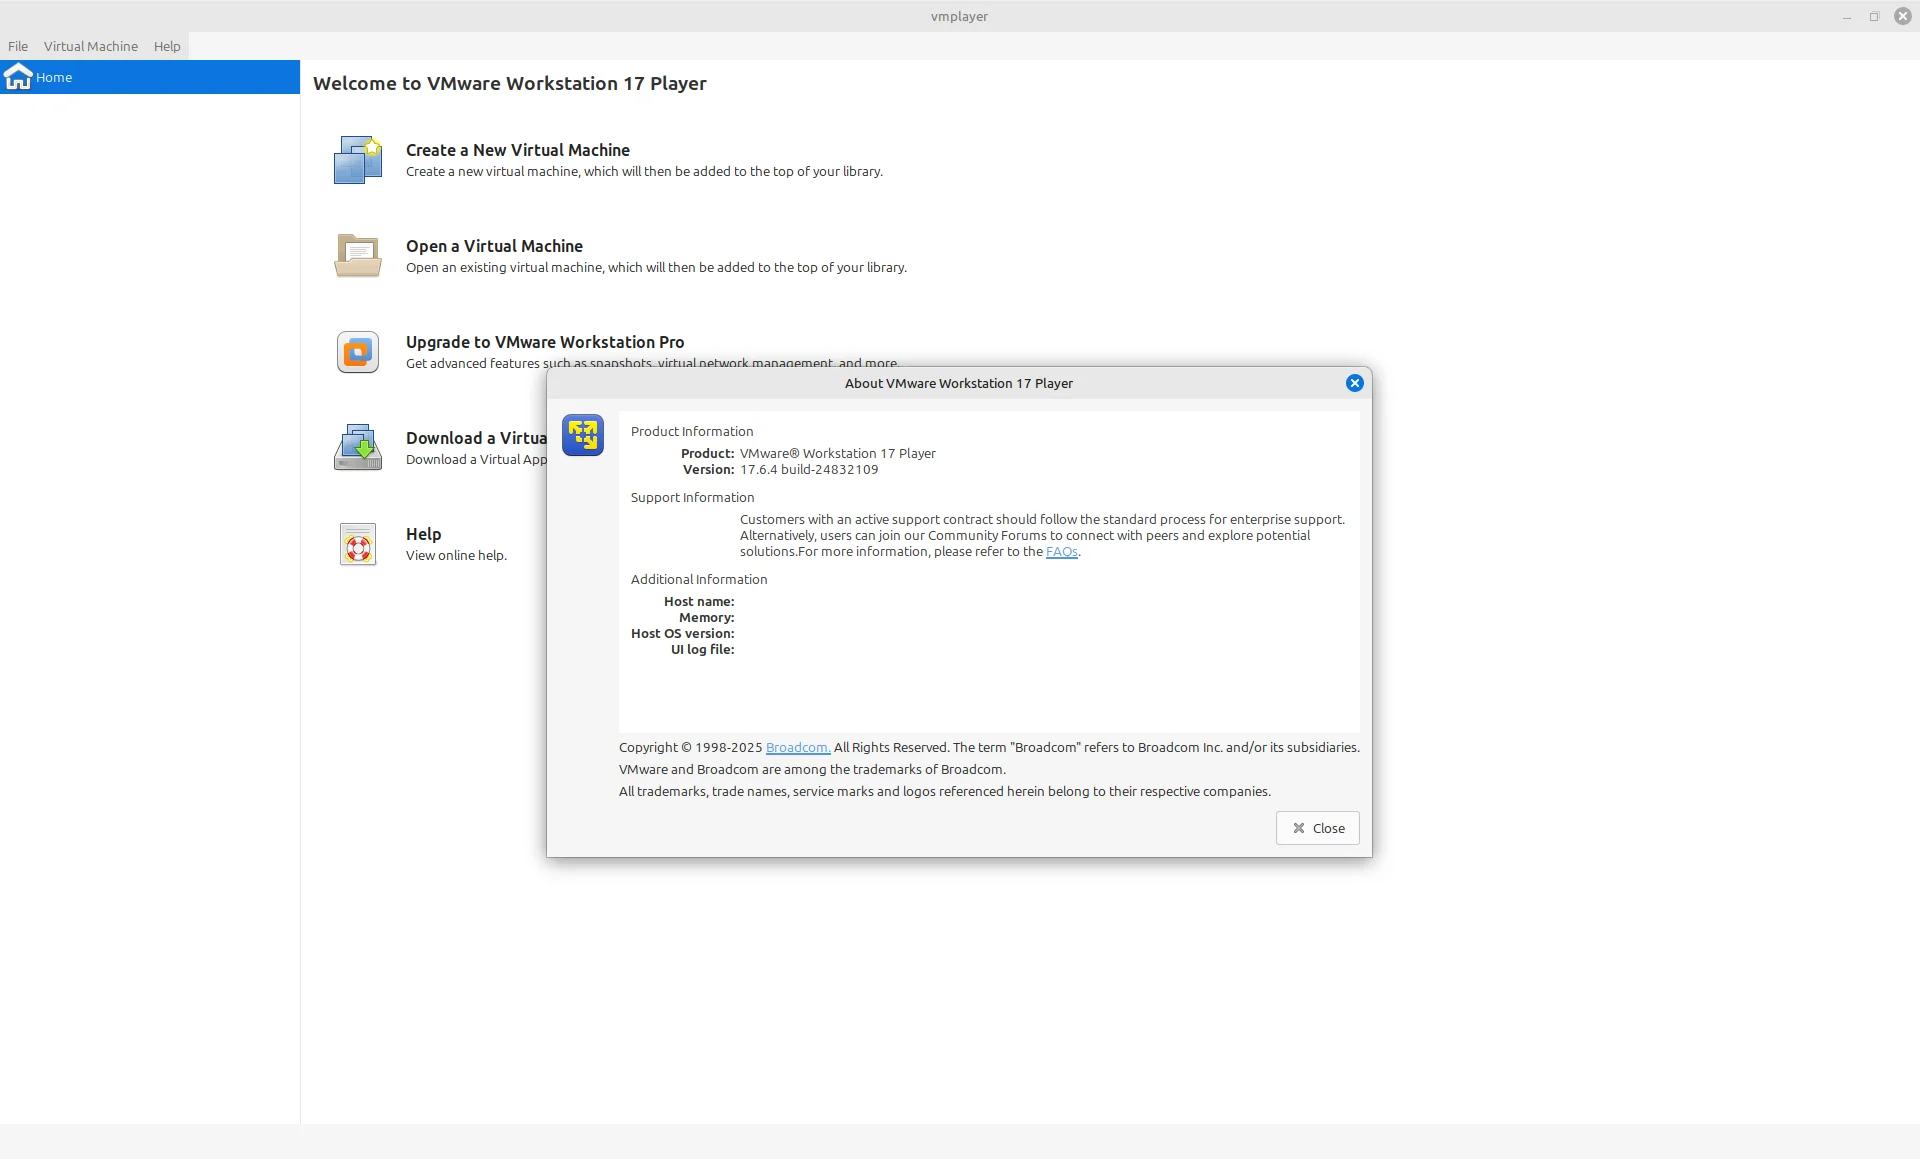Click the Upgrade to VMware Workstation Pro heading
1920x1159 pixels.
545,342
